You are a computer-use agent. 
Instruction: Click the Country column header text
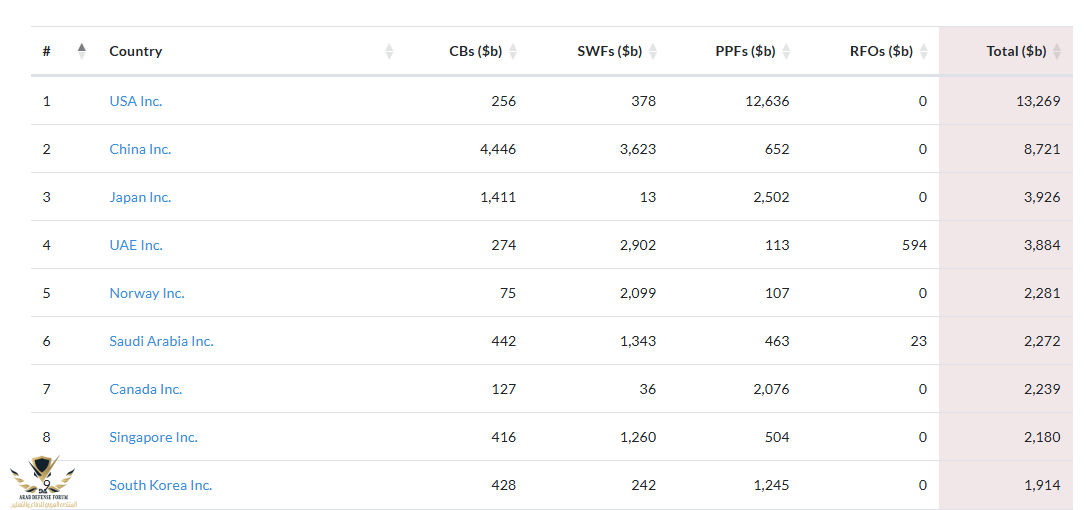tap(136, 51)
